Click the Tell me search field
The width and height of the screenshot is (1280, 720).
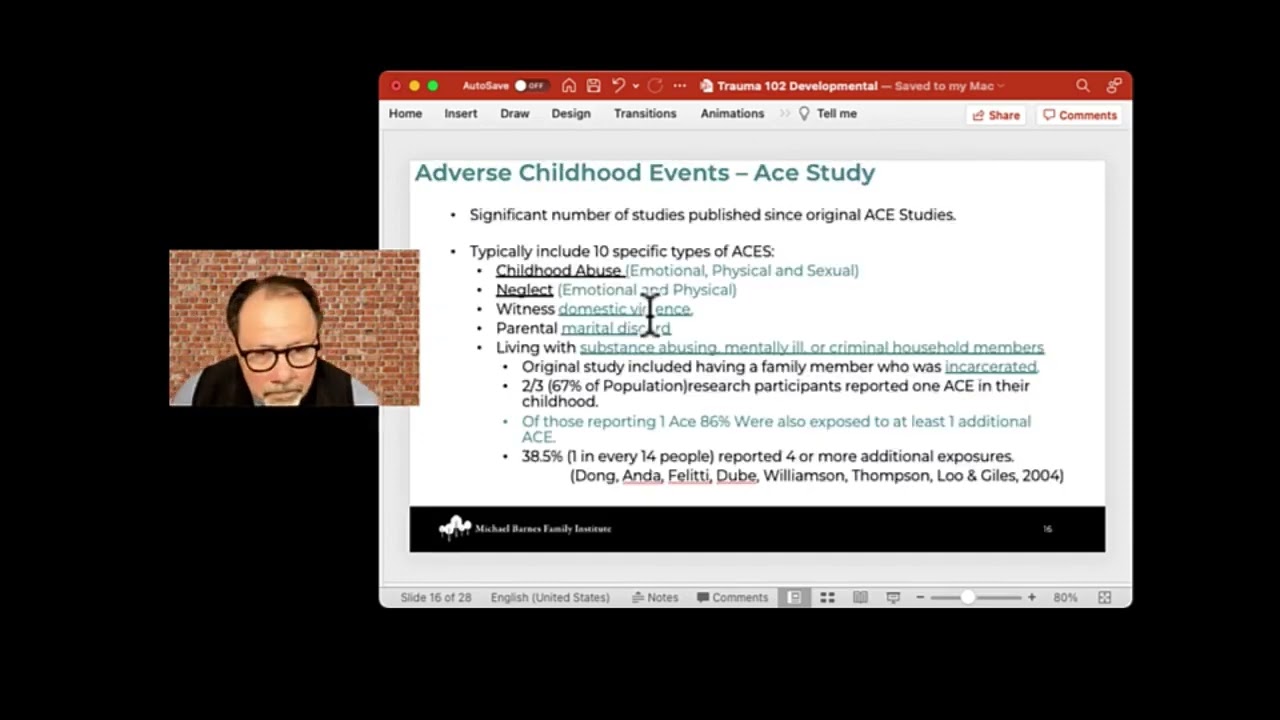(x=828, y=114)
